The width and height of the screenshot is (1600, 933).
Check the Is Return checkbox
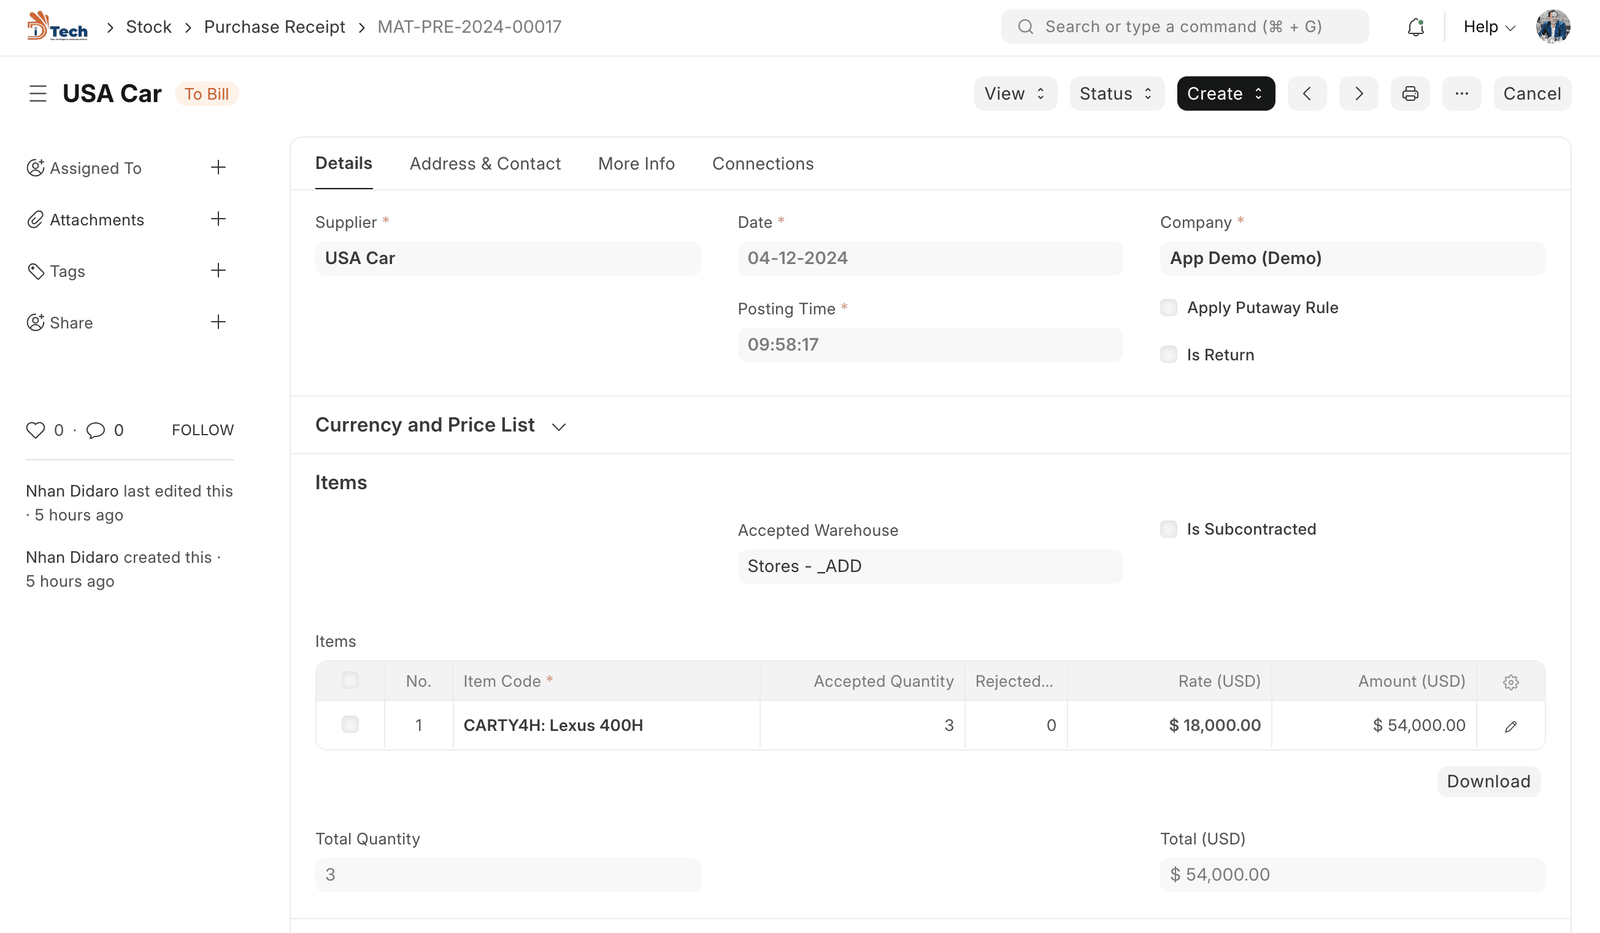[1168, 354]
